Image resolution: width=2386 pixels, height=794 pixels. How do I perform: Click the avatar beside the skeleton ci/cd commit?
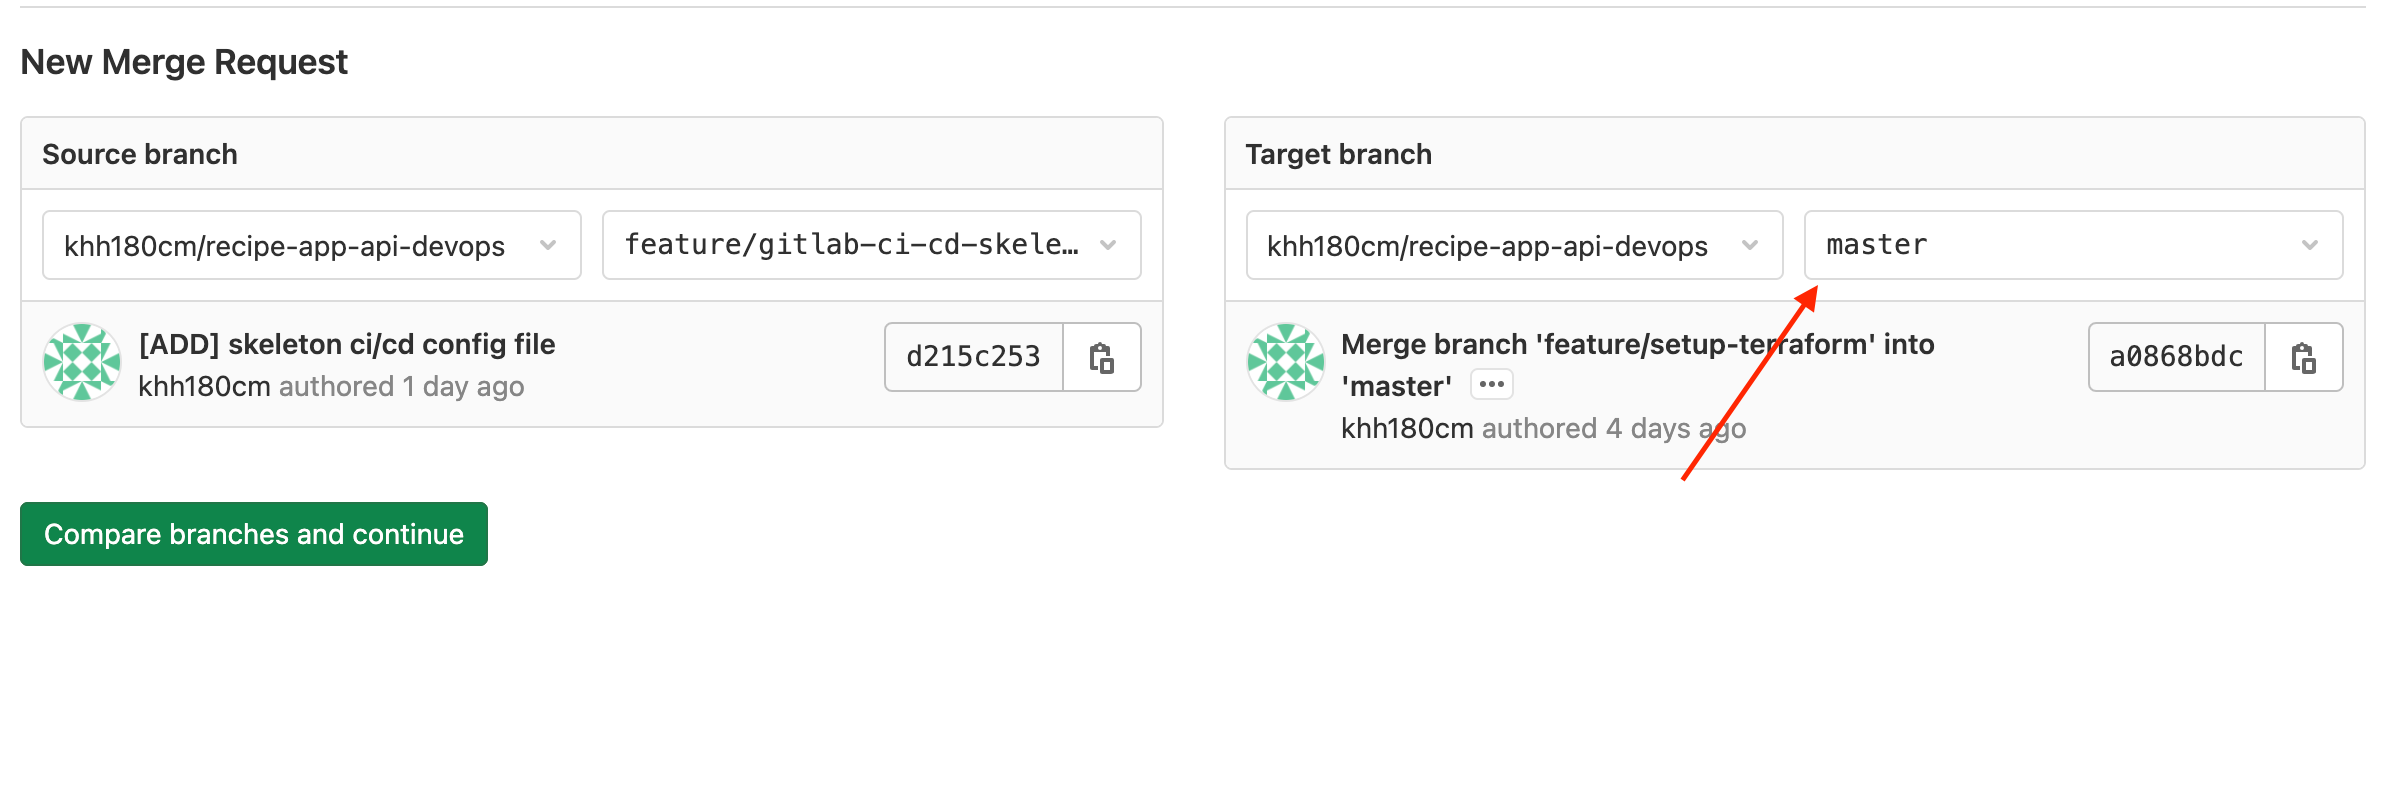[82, 361]
